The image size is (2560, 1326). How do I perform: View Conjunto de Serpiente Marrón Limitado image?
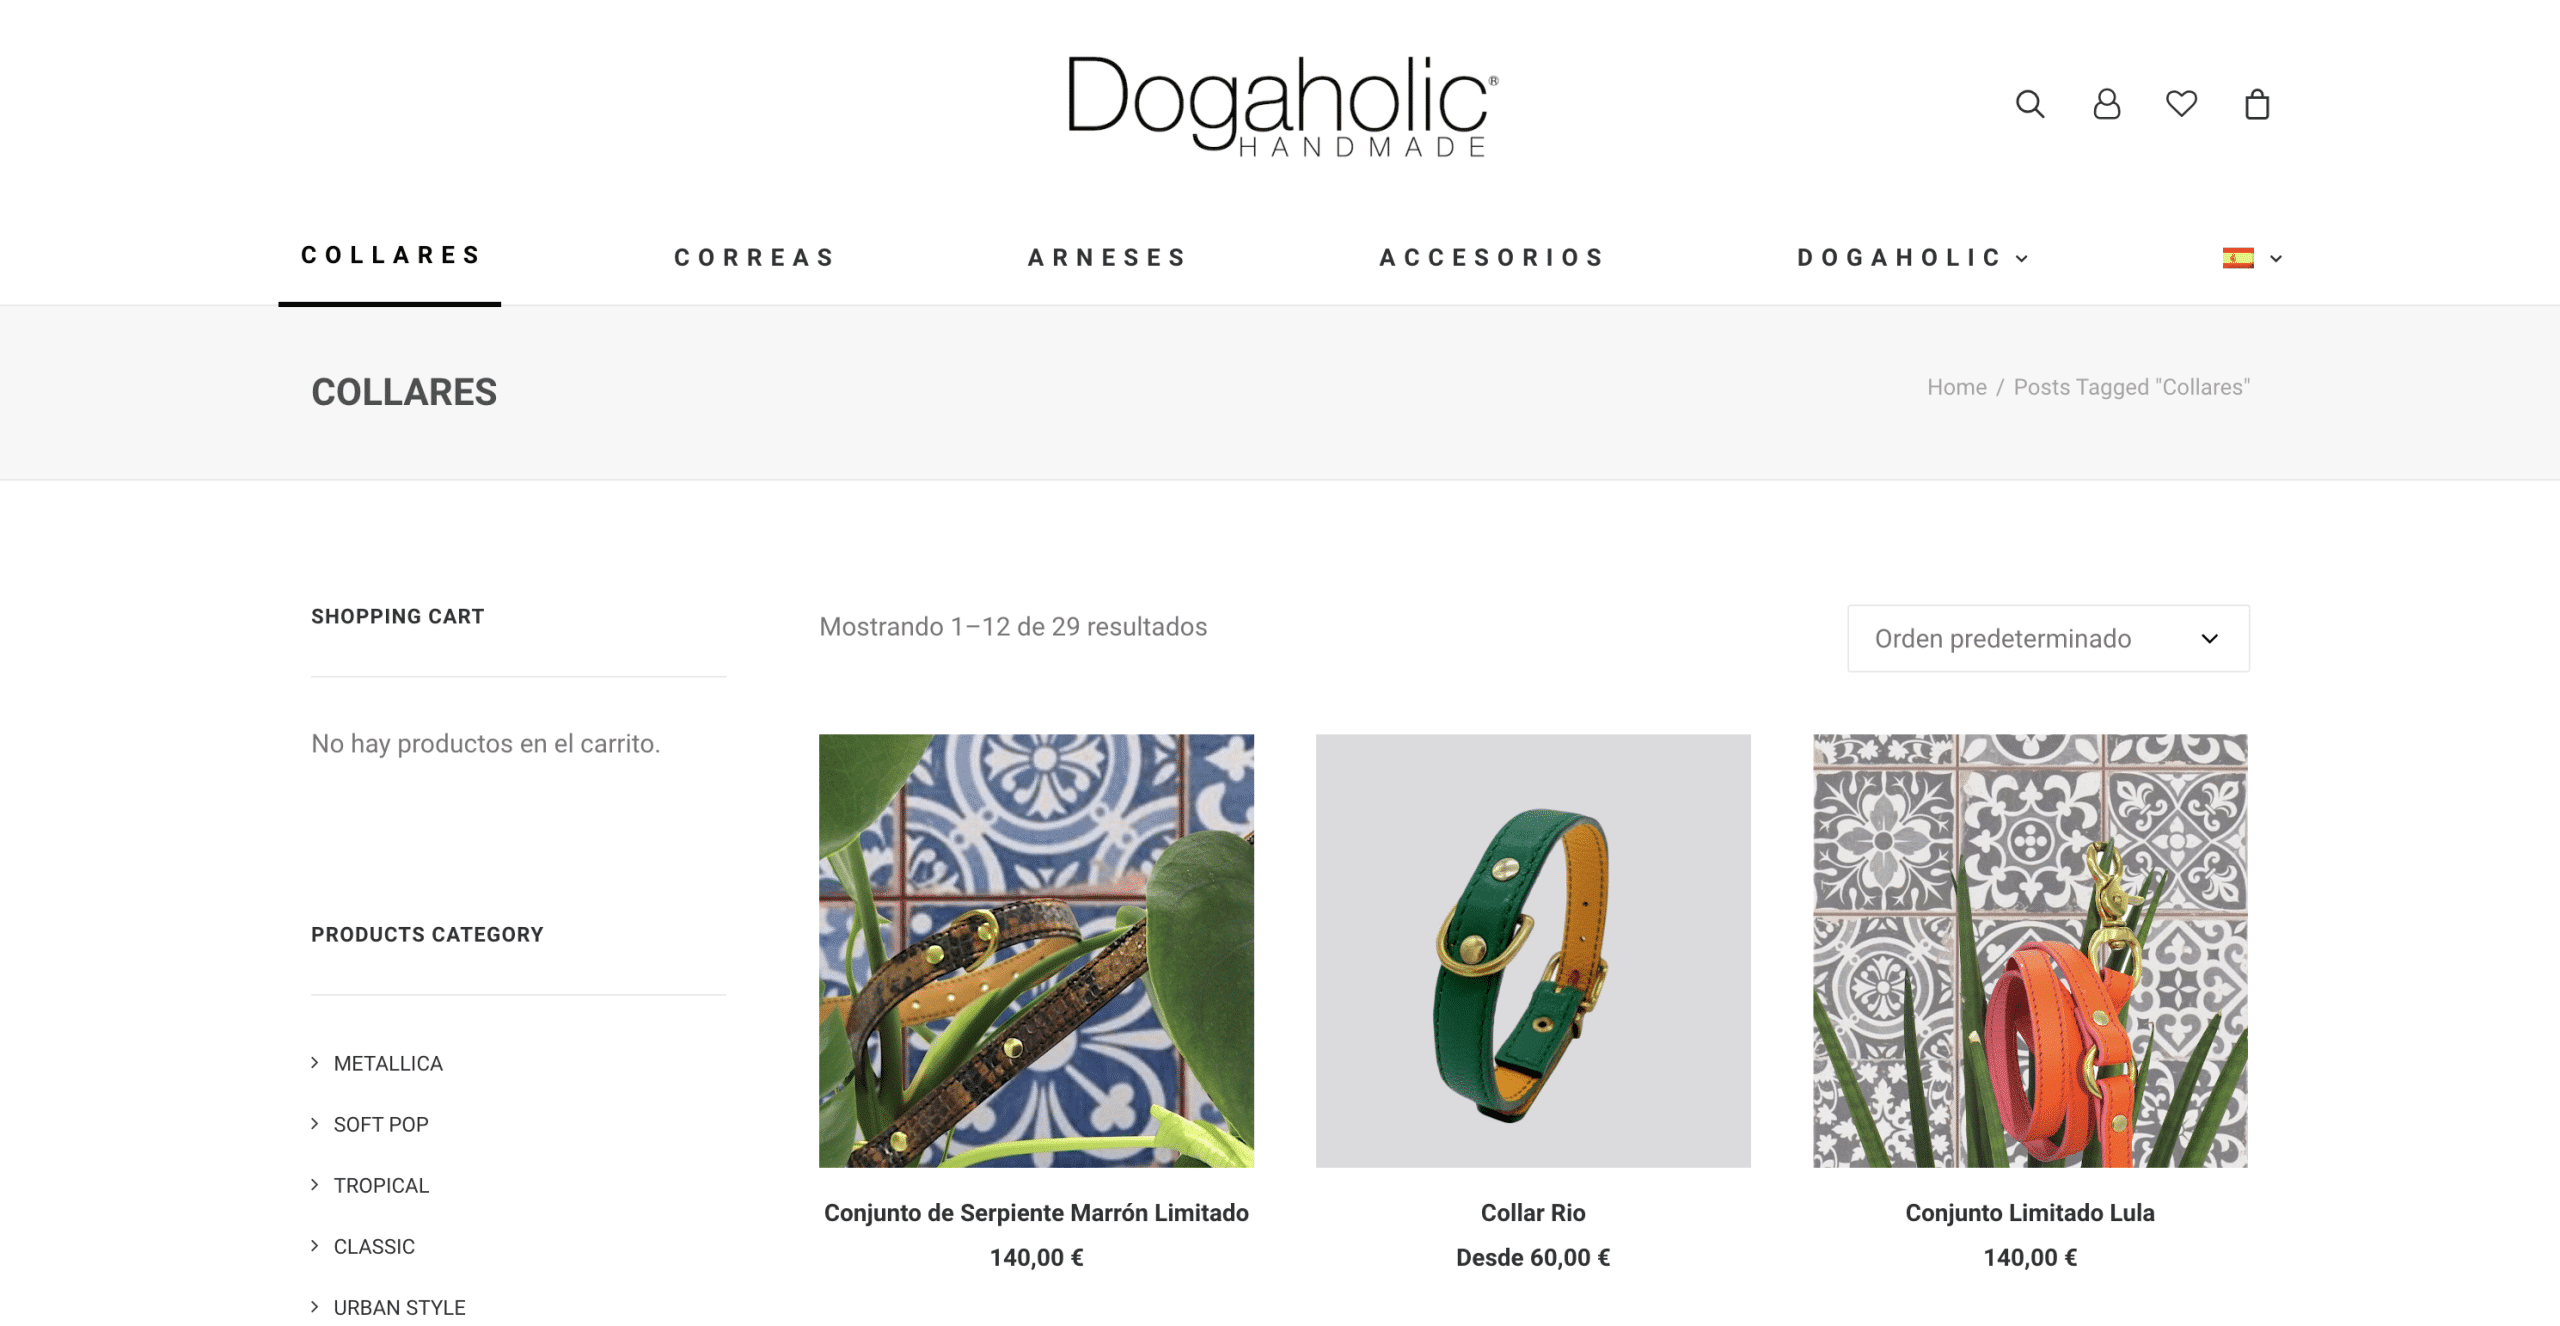[x=1036, y=950]
